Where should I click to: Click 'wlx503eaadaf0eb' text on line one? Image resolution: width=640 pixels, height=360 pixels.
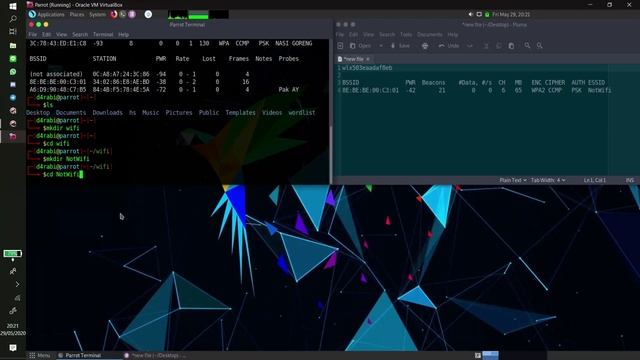(x=367, y=68)
